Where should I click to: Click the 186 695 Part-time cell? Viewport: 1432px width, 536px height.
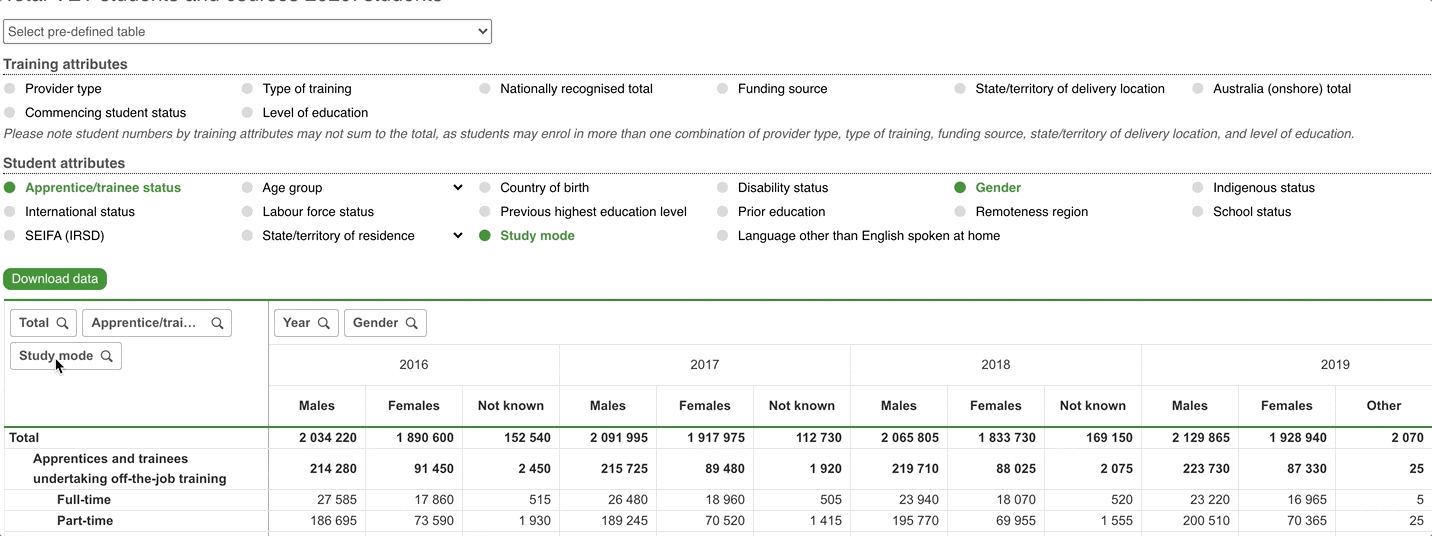click(317, 521)
